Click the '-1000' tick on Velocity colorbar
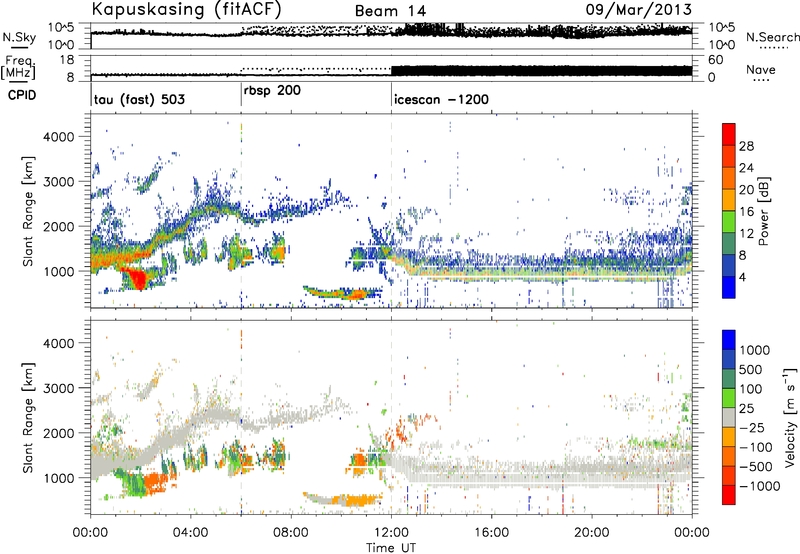 [x=759, y=486]
